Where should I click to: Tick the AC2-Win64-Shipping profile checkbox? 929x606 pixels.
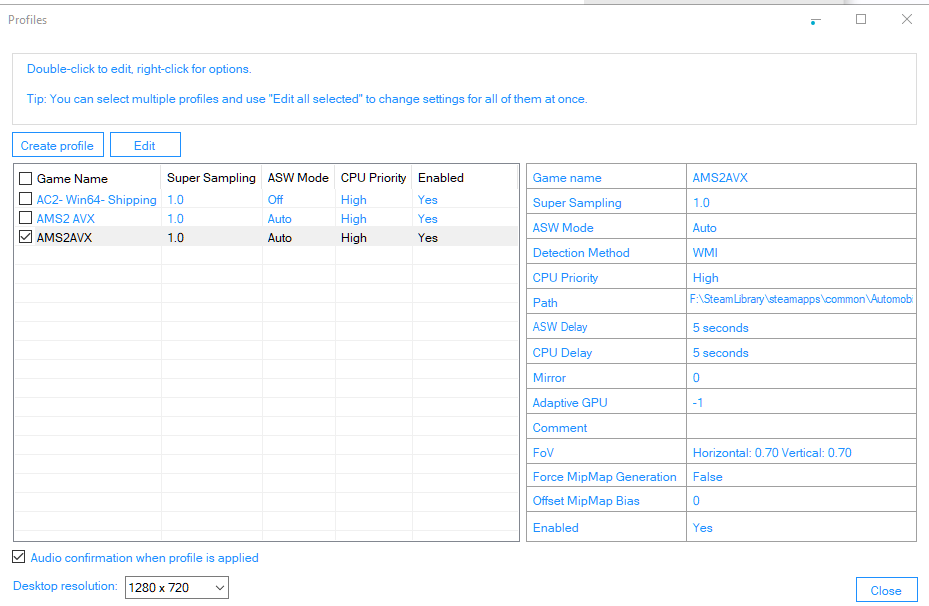(25, 198)
